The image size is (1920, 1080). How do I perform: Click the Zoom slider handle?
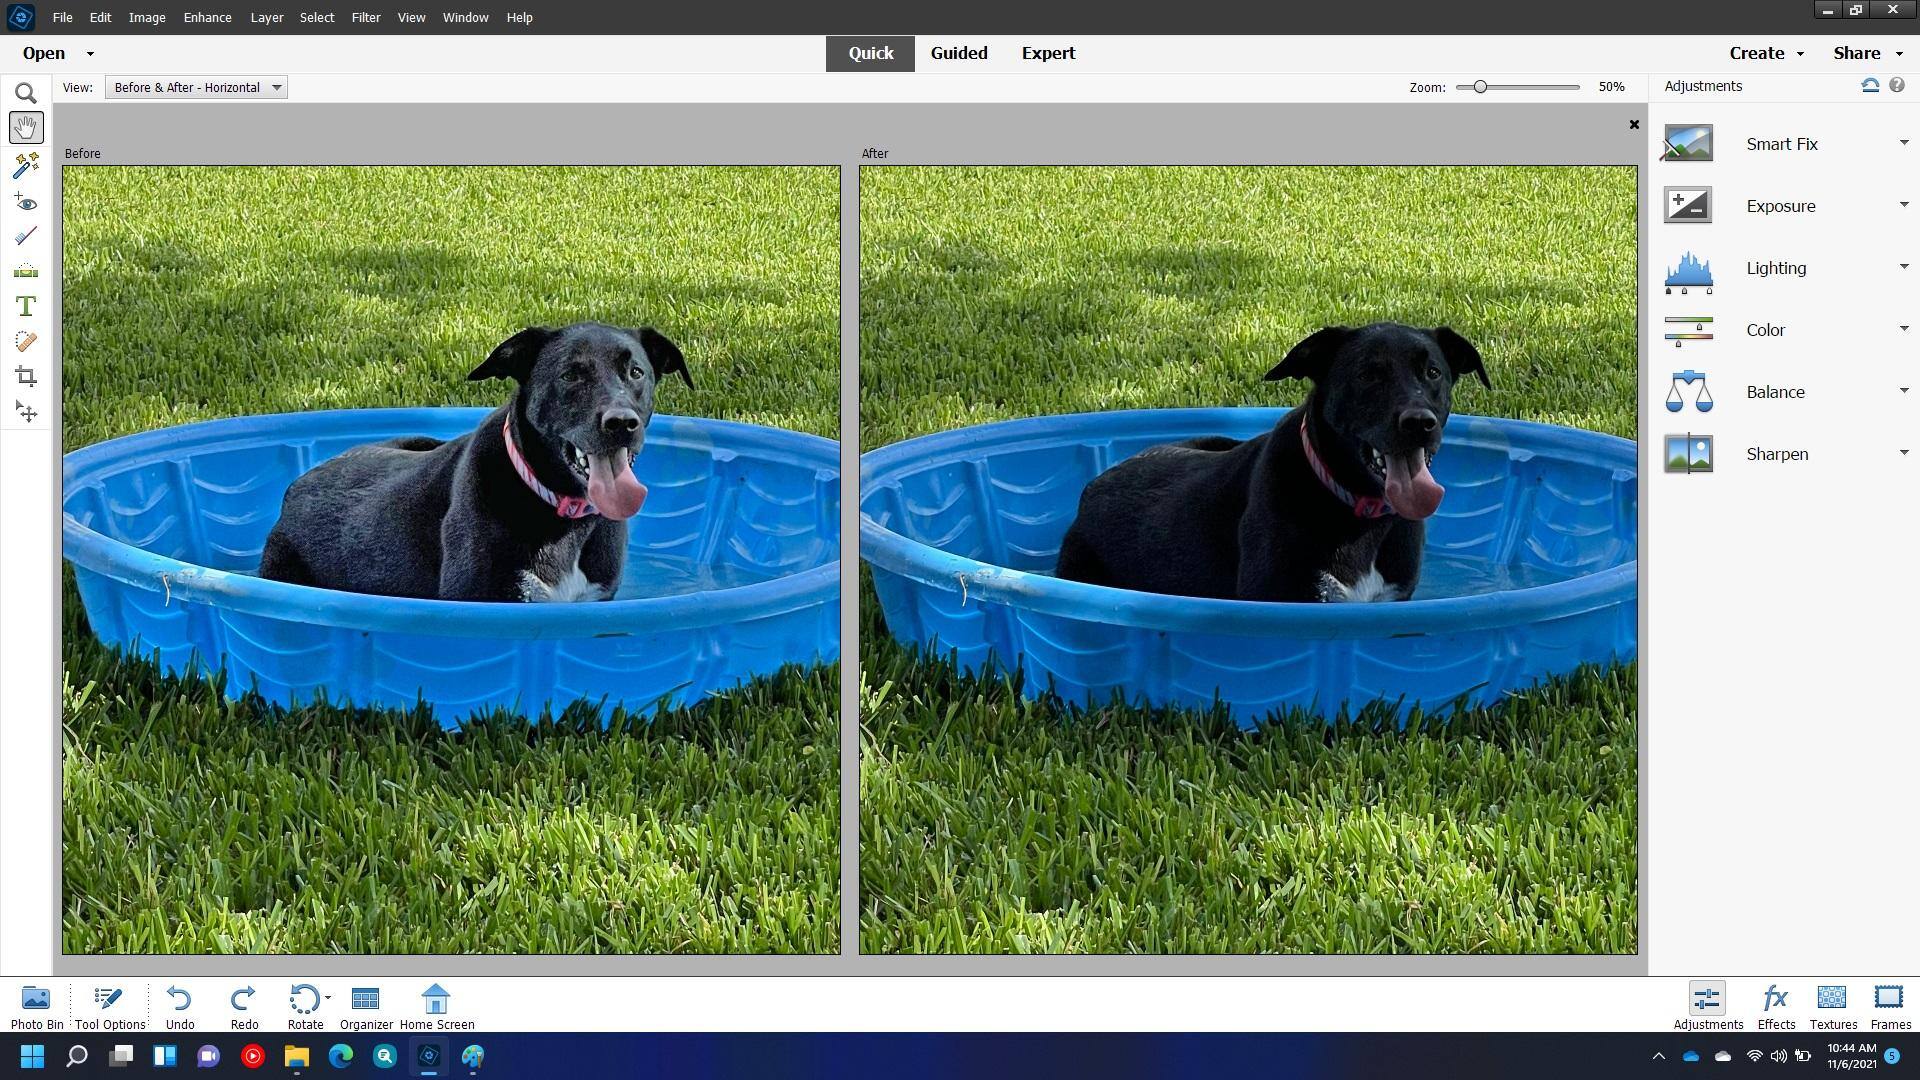pos(1480,87)
